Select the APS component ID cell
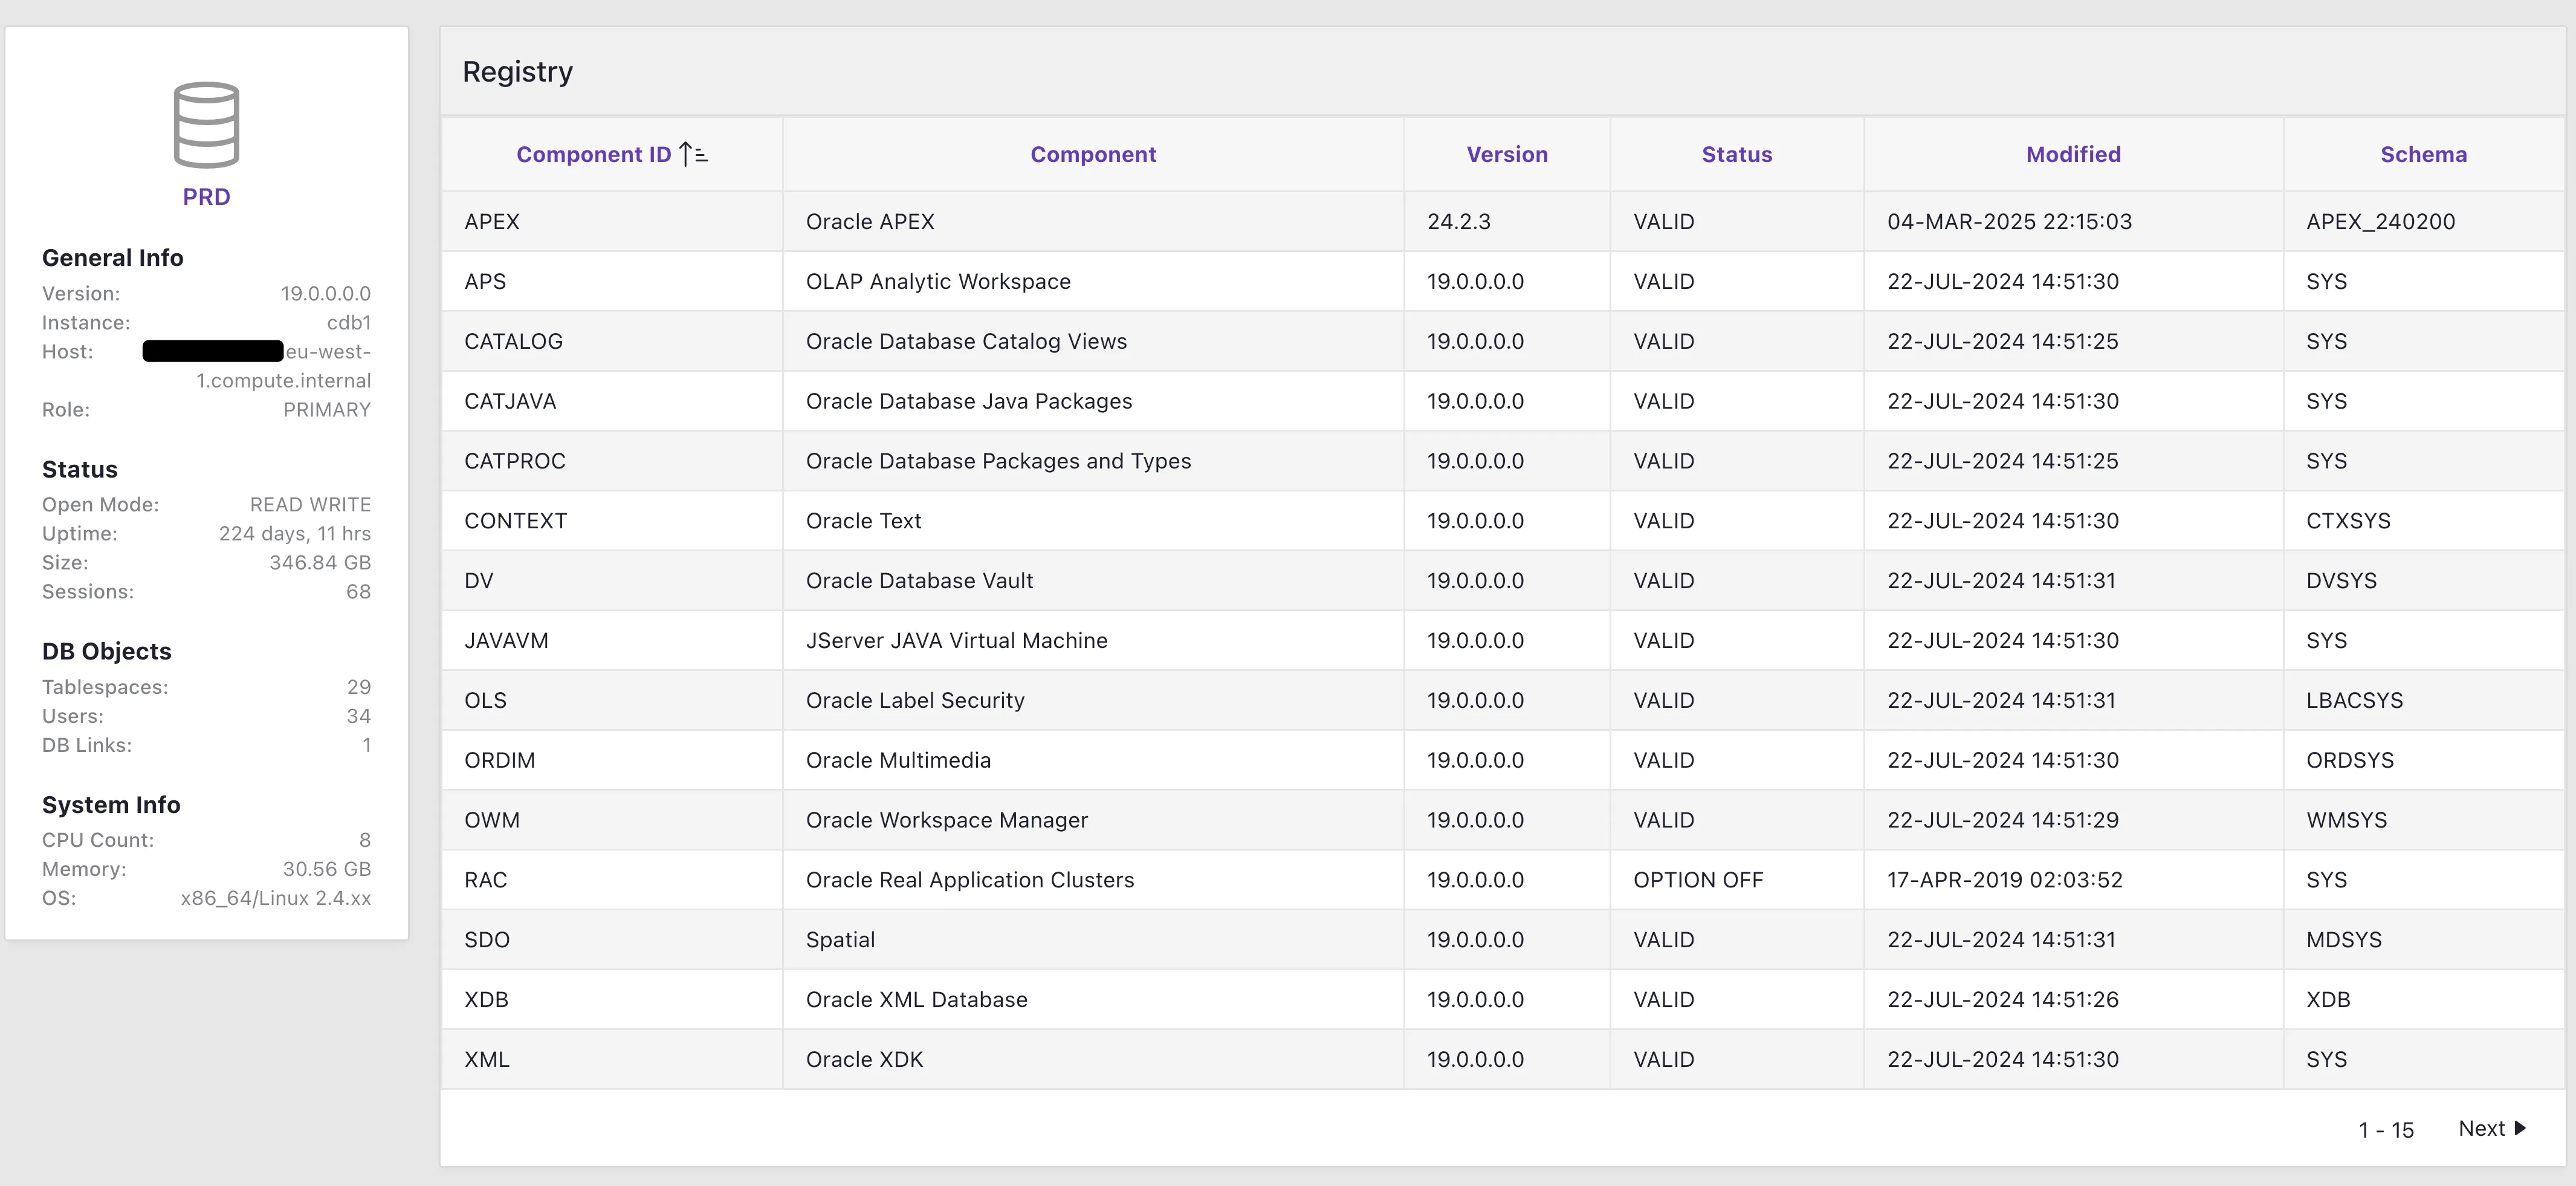 [x=612, y=281]
